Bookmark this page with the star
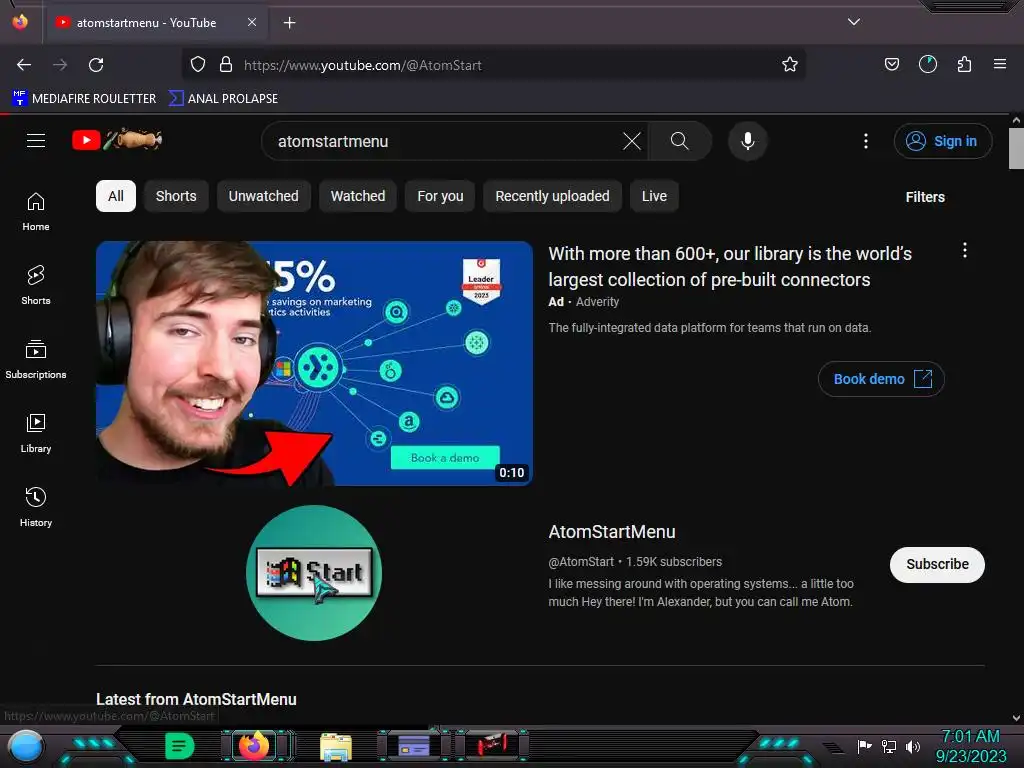 [x=790, y=64]
